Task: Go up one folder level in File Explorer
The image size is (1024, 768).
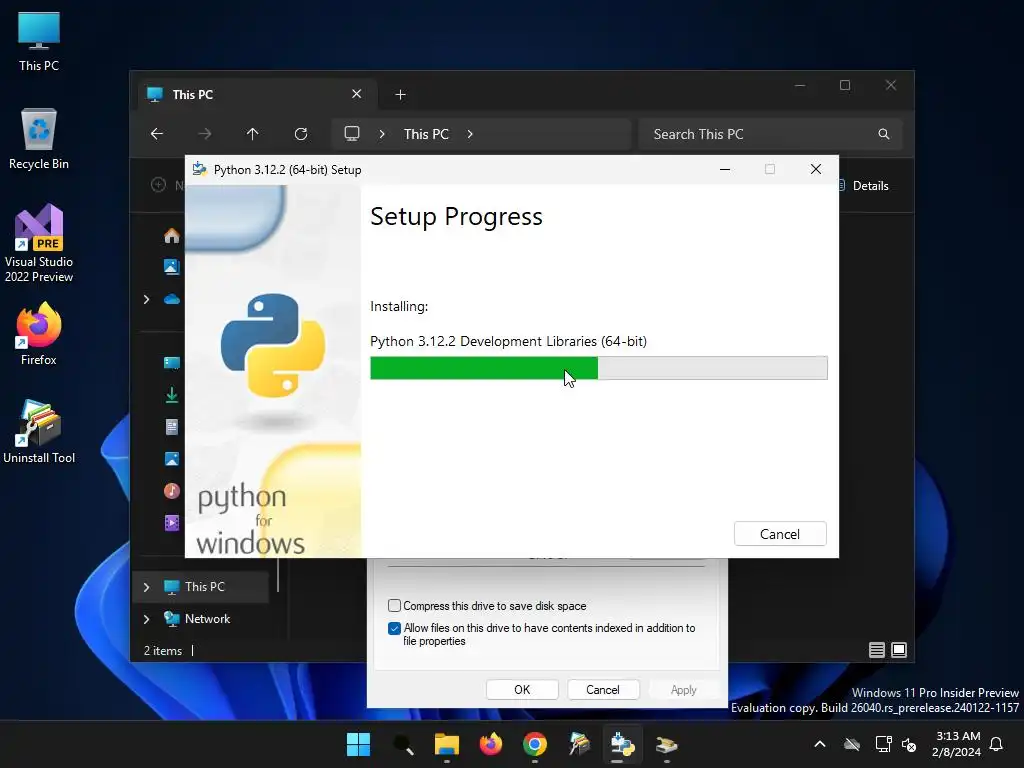Action: click(x=253, y=134)
